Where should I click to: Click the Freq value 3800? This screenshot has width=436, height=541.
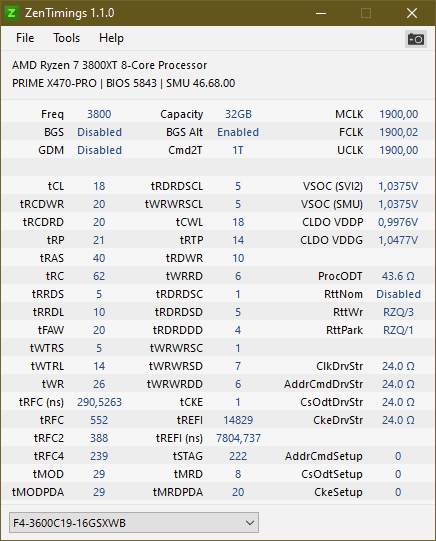click(99, 114)
